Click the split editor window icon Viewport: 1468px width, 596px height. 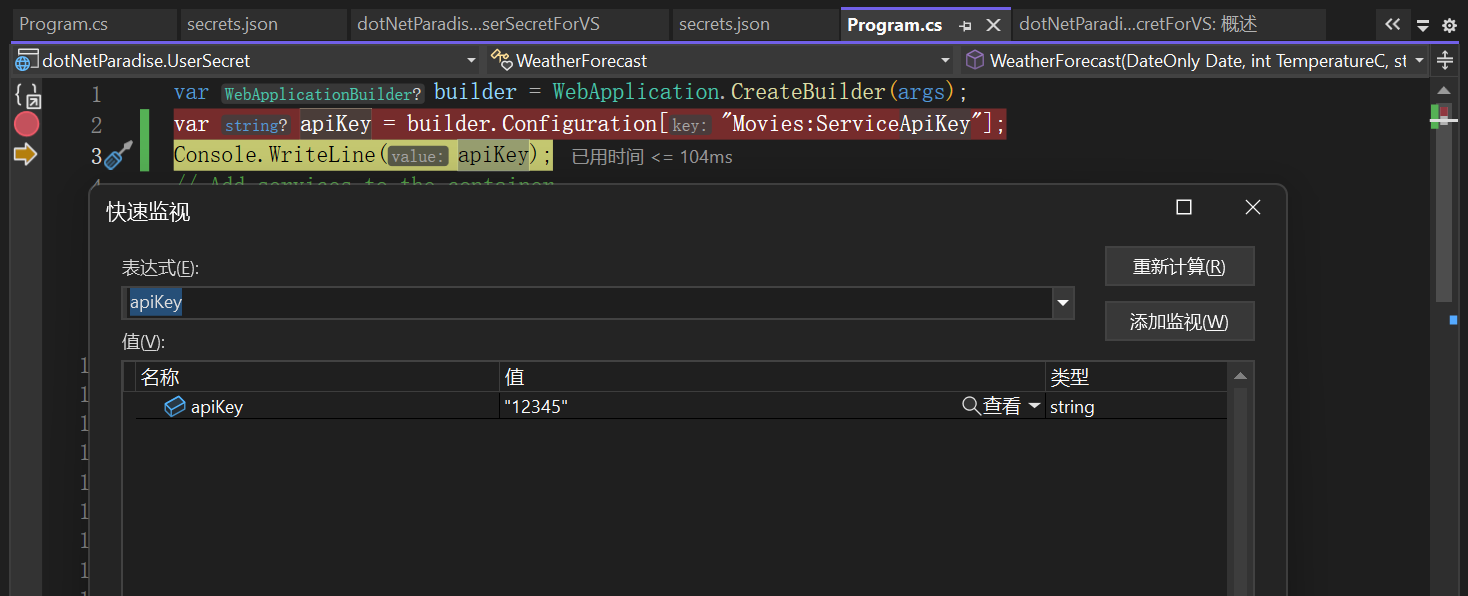pyautogui.click(x=1444, y=61)
